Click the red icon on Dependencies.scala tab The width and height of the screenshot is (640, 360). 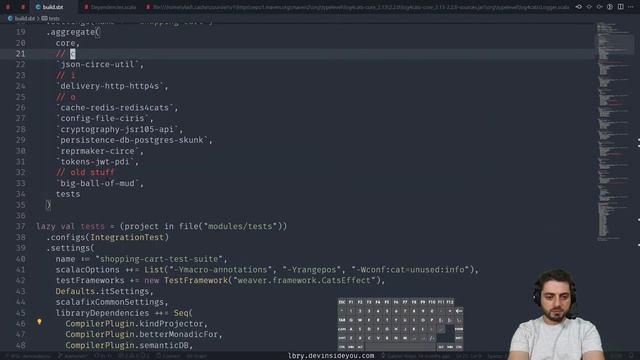tap(86, 7)
